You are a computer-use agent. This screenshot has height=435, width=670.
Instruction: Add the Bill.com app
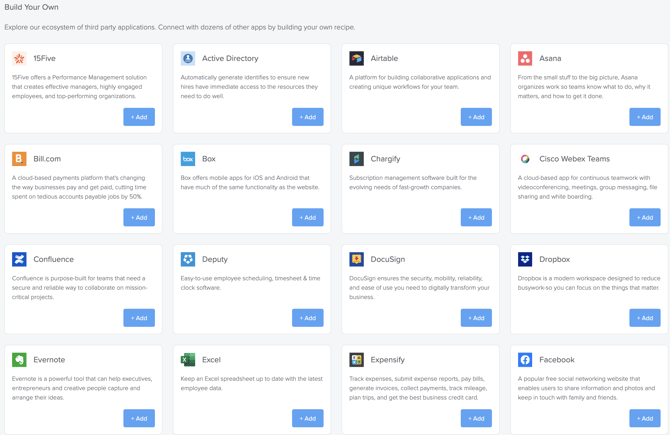pyautogui.click(x=139, y=218)
